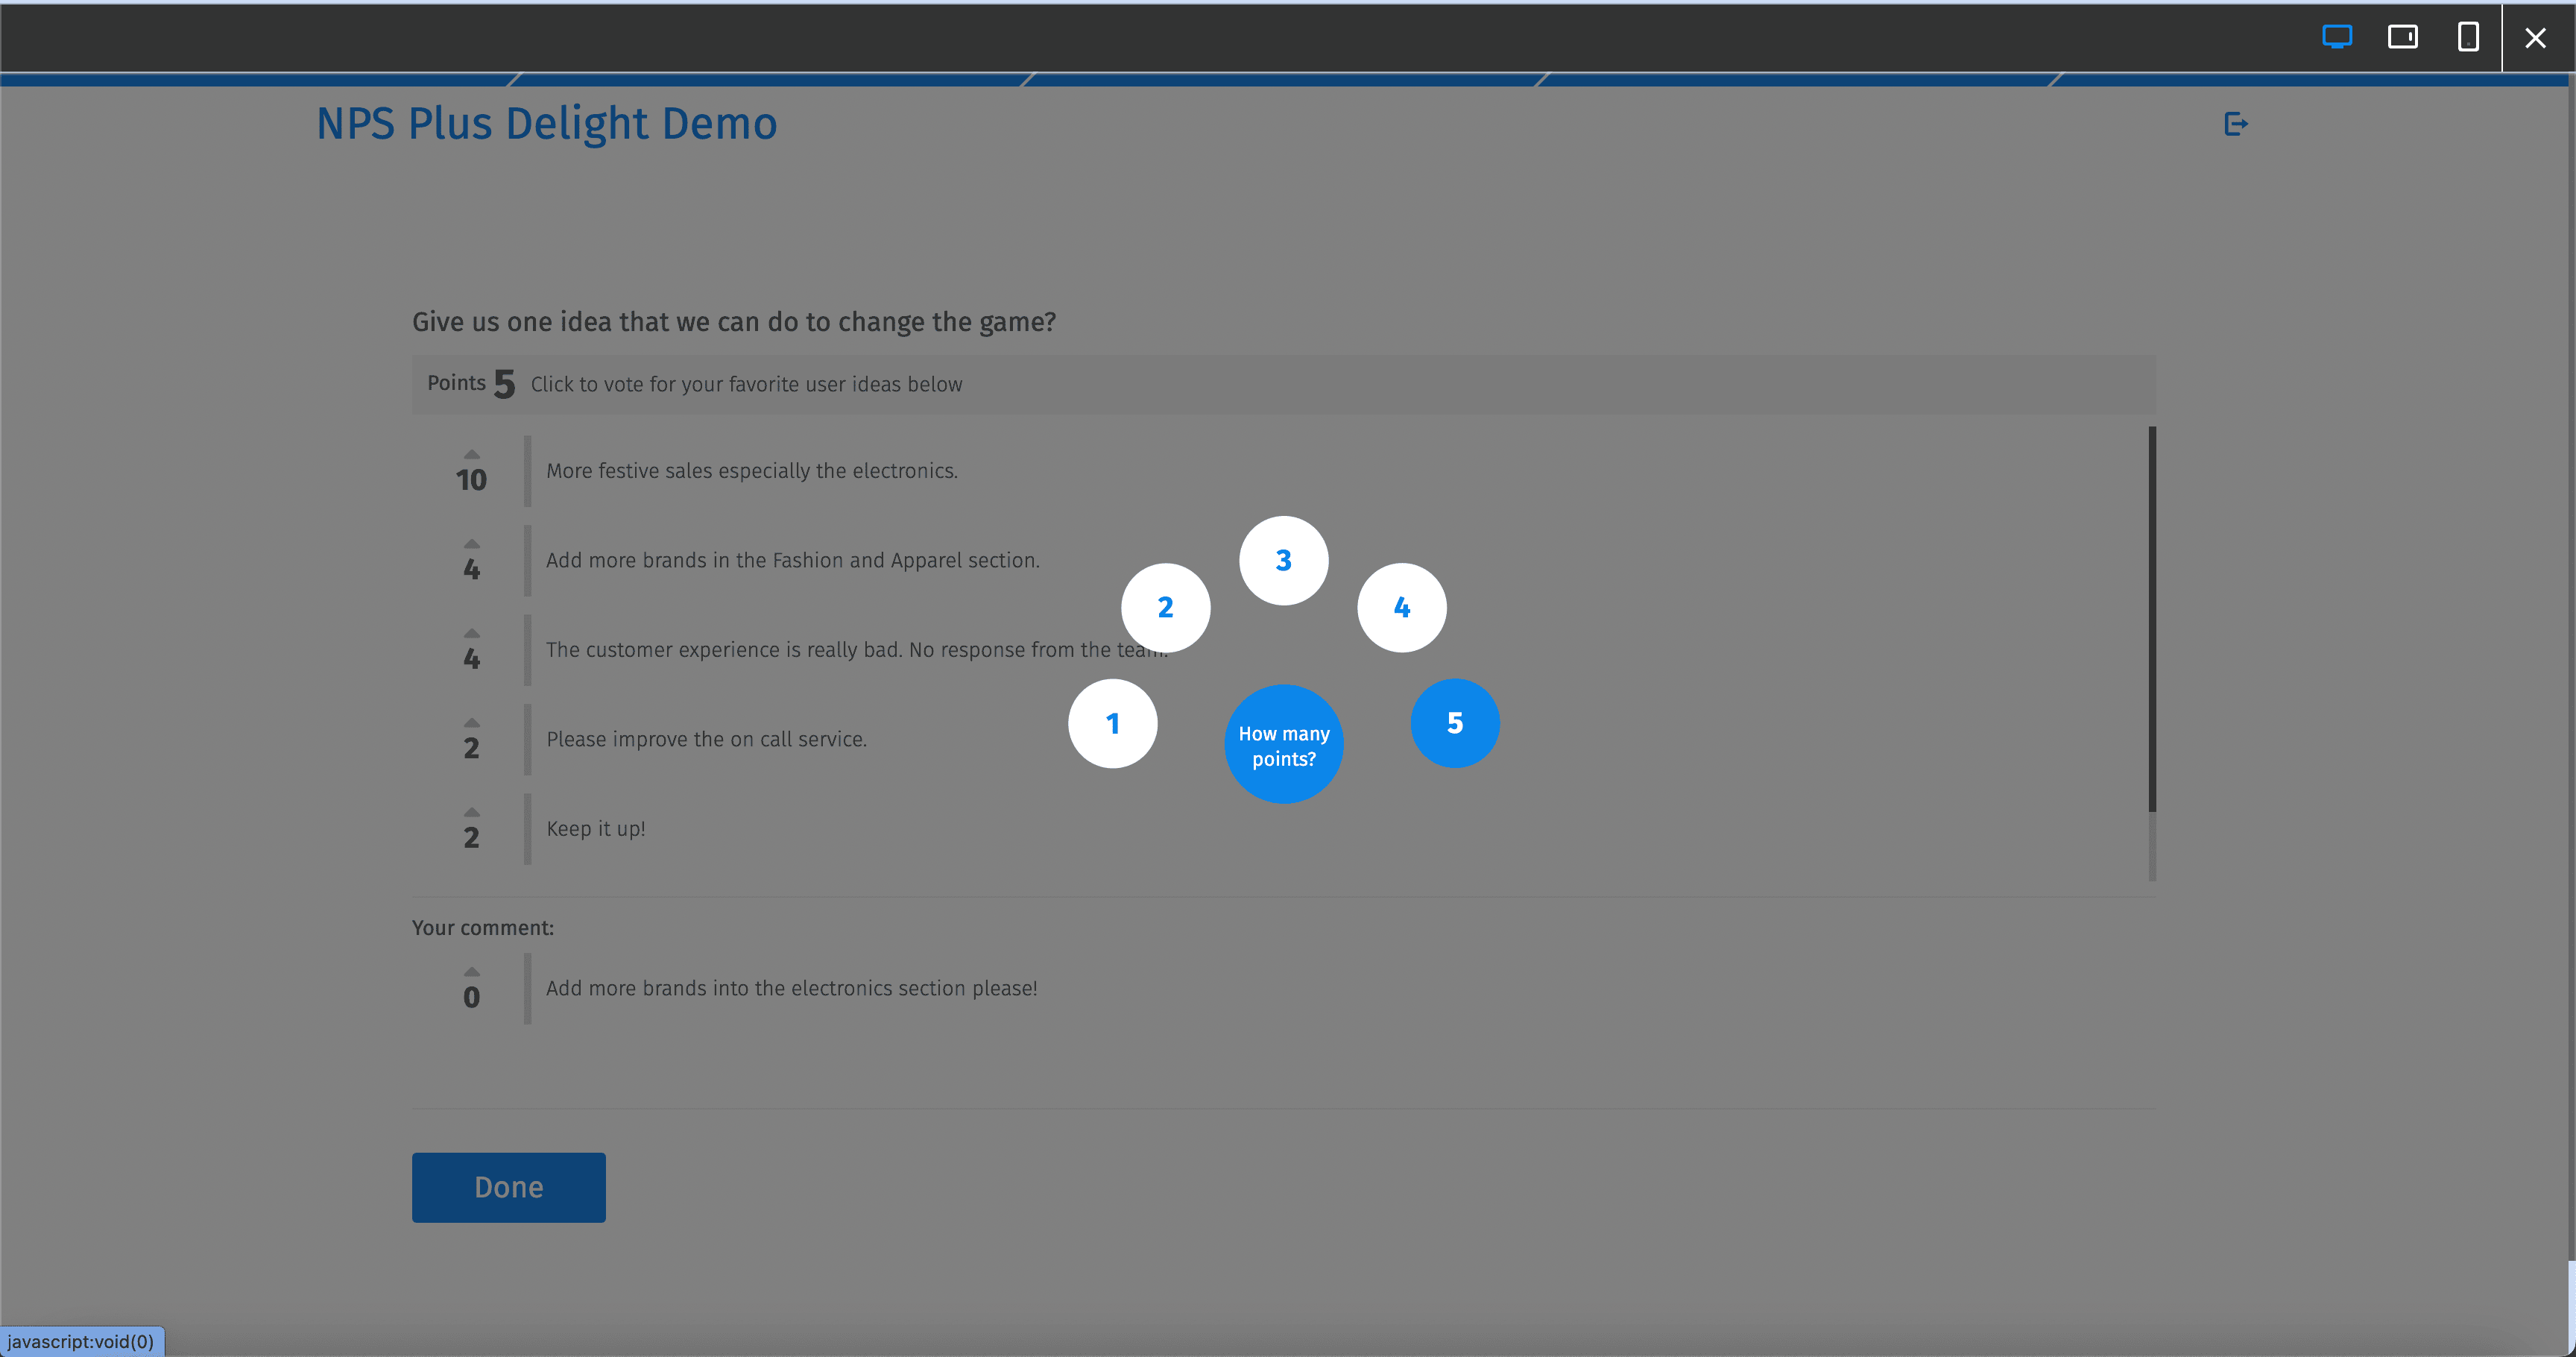Upvote the 'Please improve the on call service' idea

(471, 723)
